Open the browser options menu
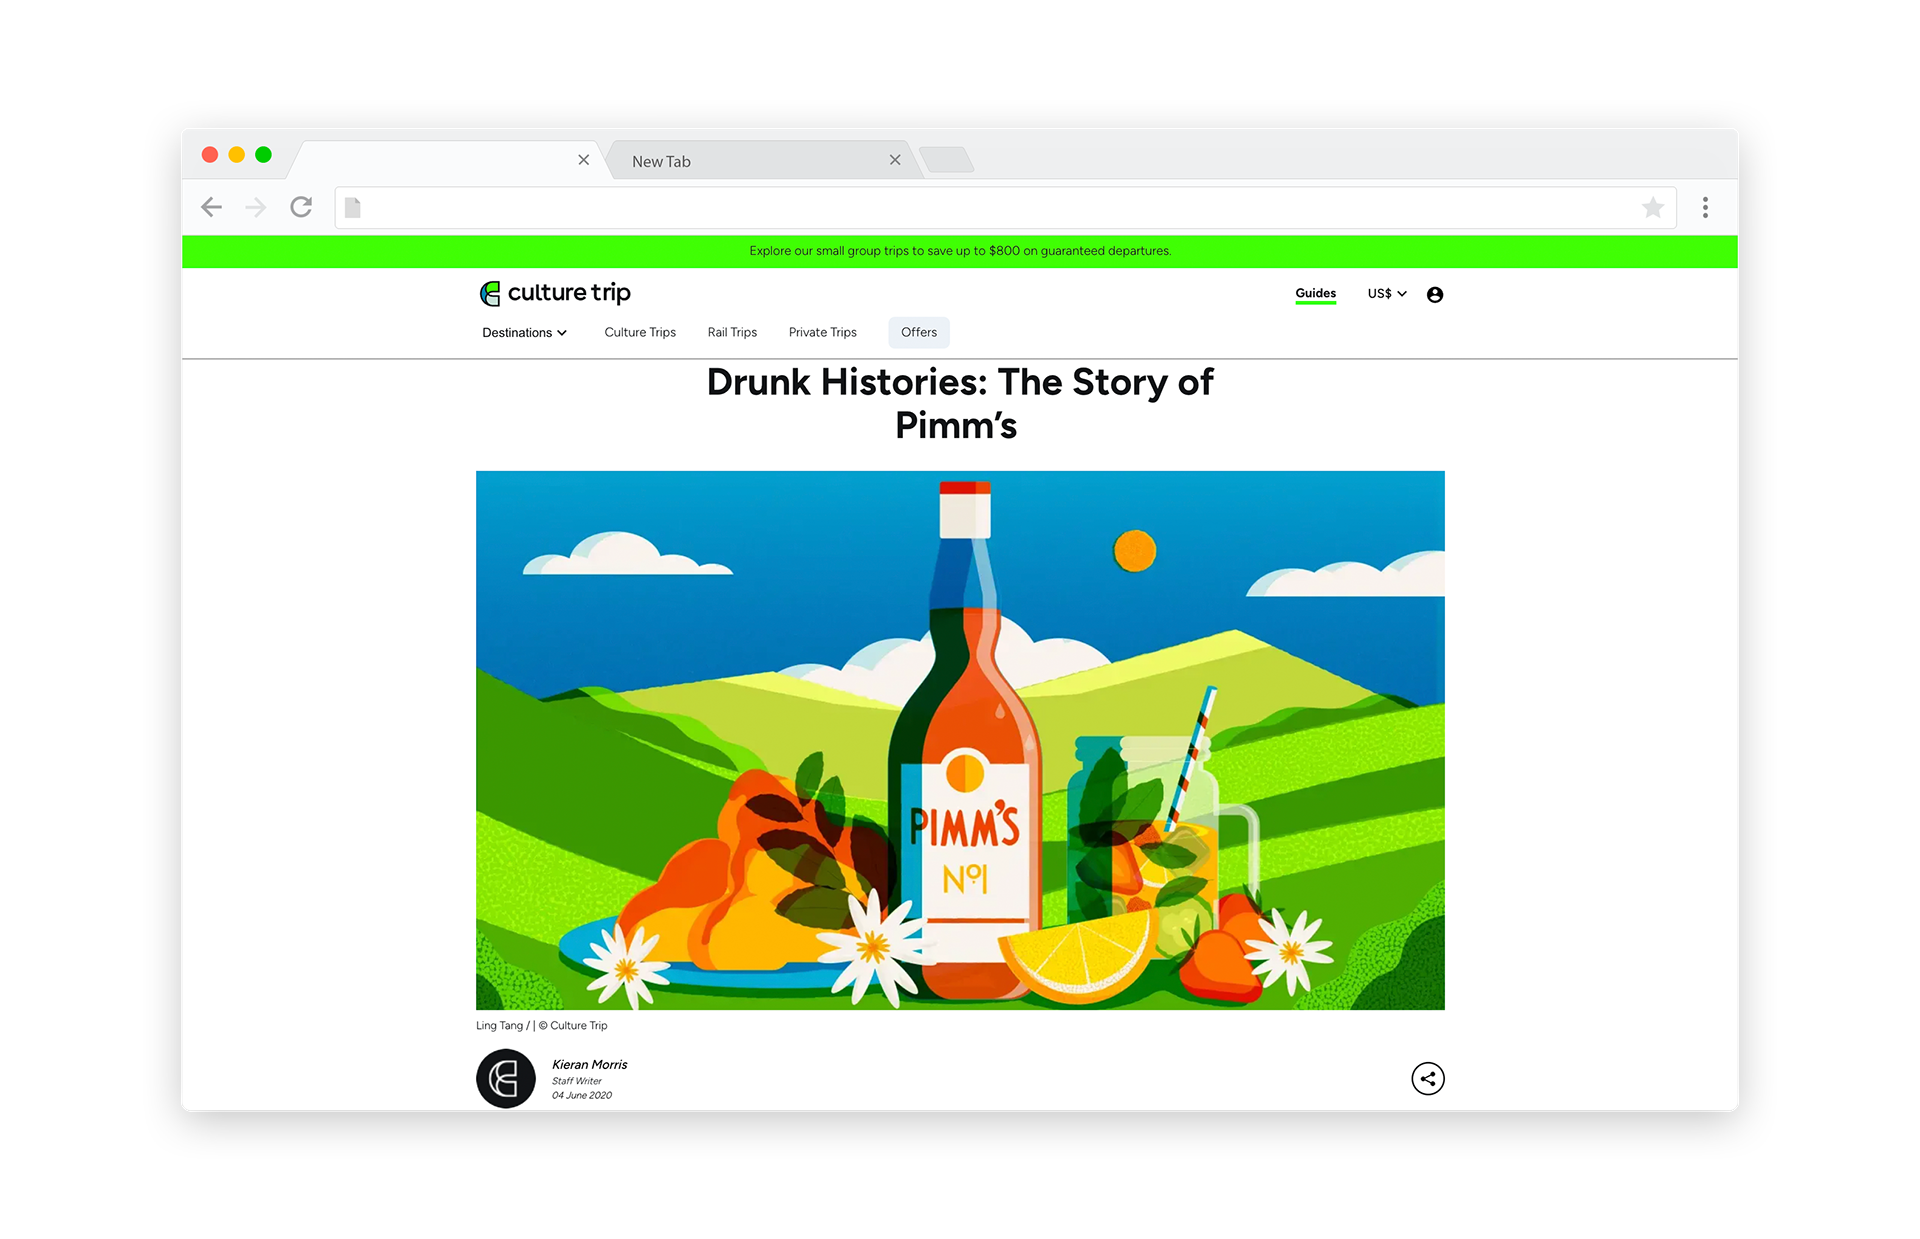 [1705, 207]
